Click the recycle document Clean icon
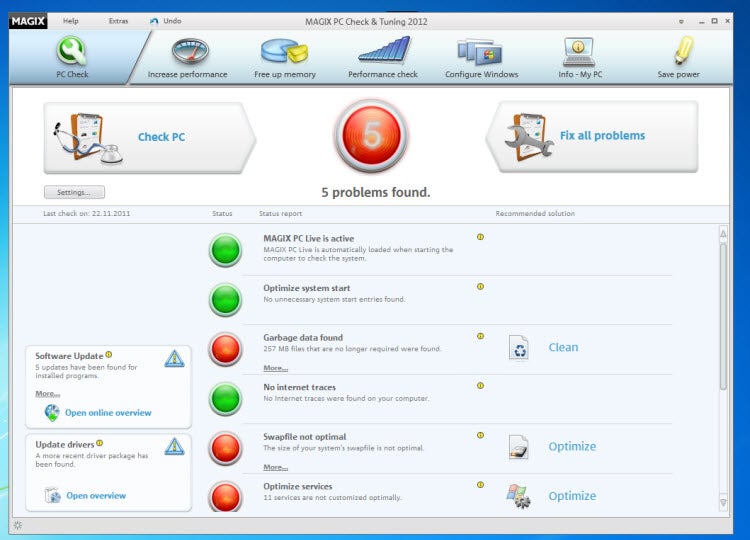This screenshot has width=750, height=540. coord(518,348)
